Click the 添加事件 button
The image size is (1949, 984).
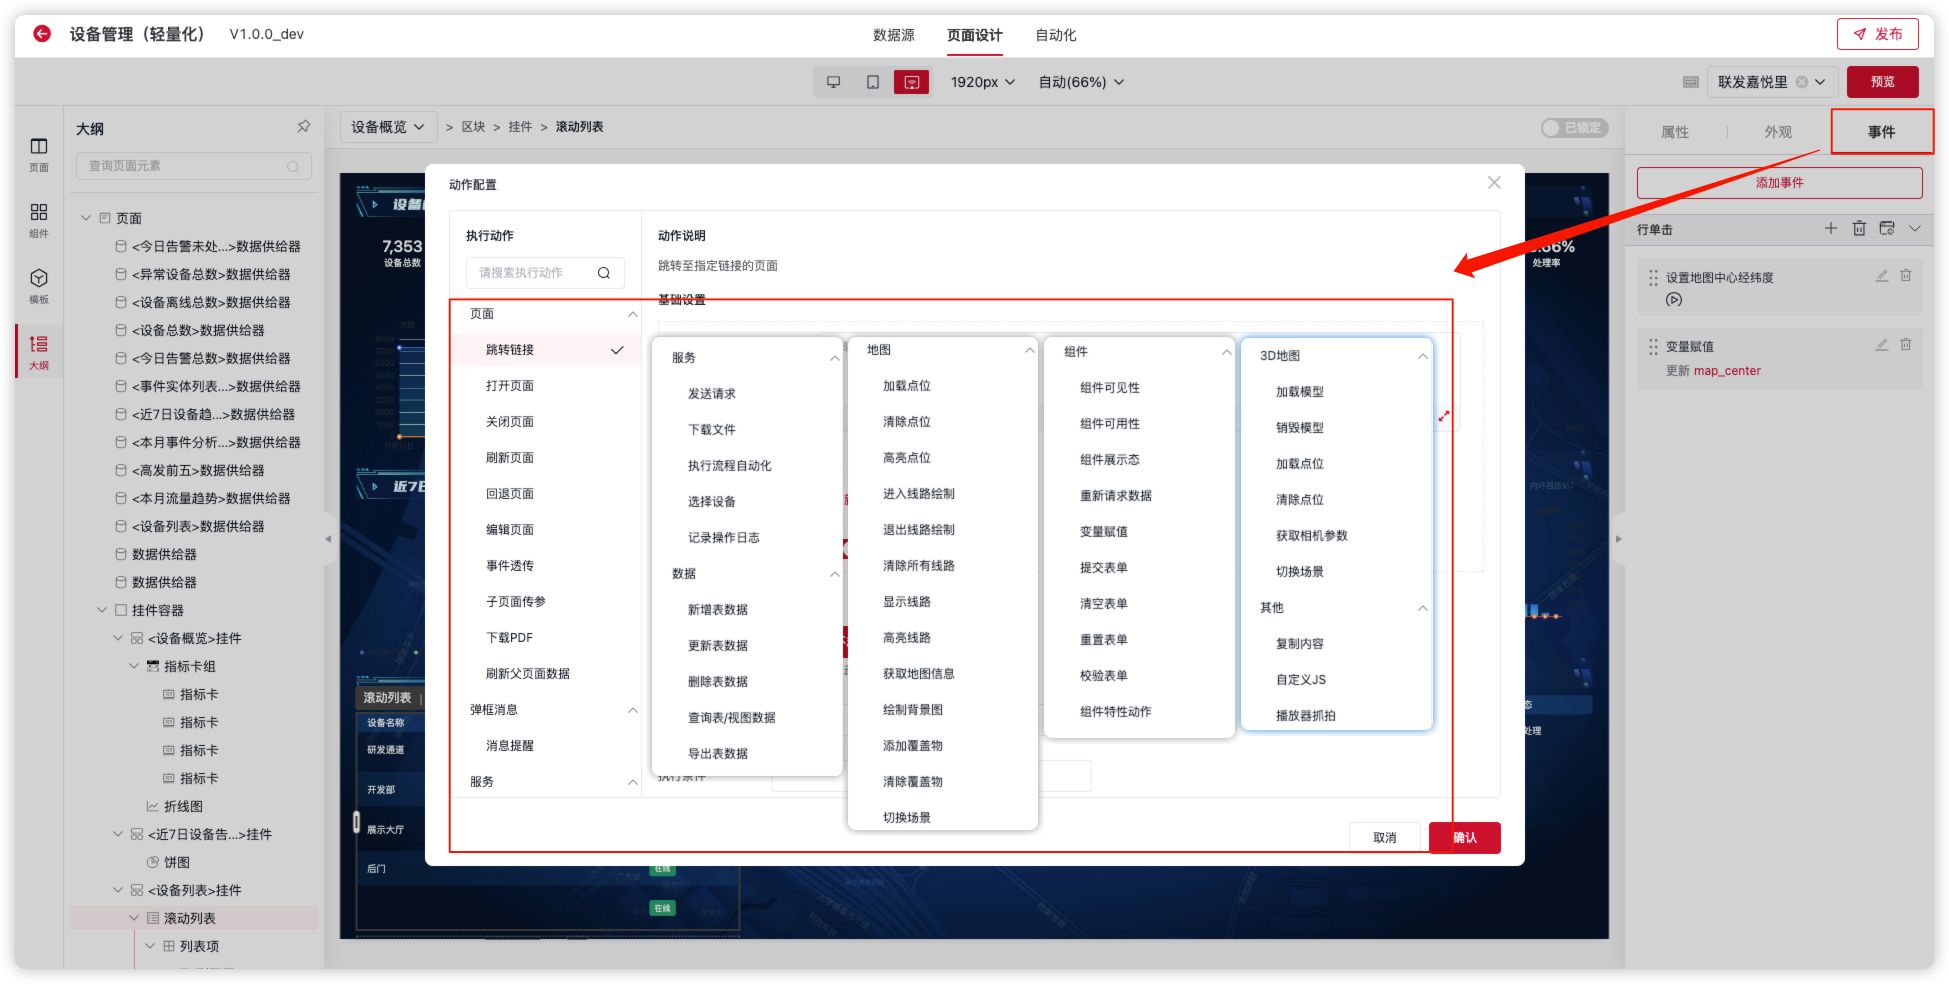pos(1778,183)
